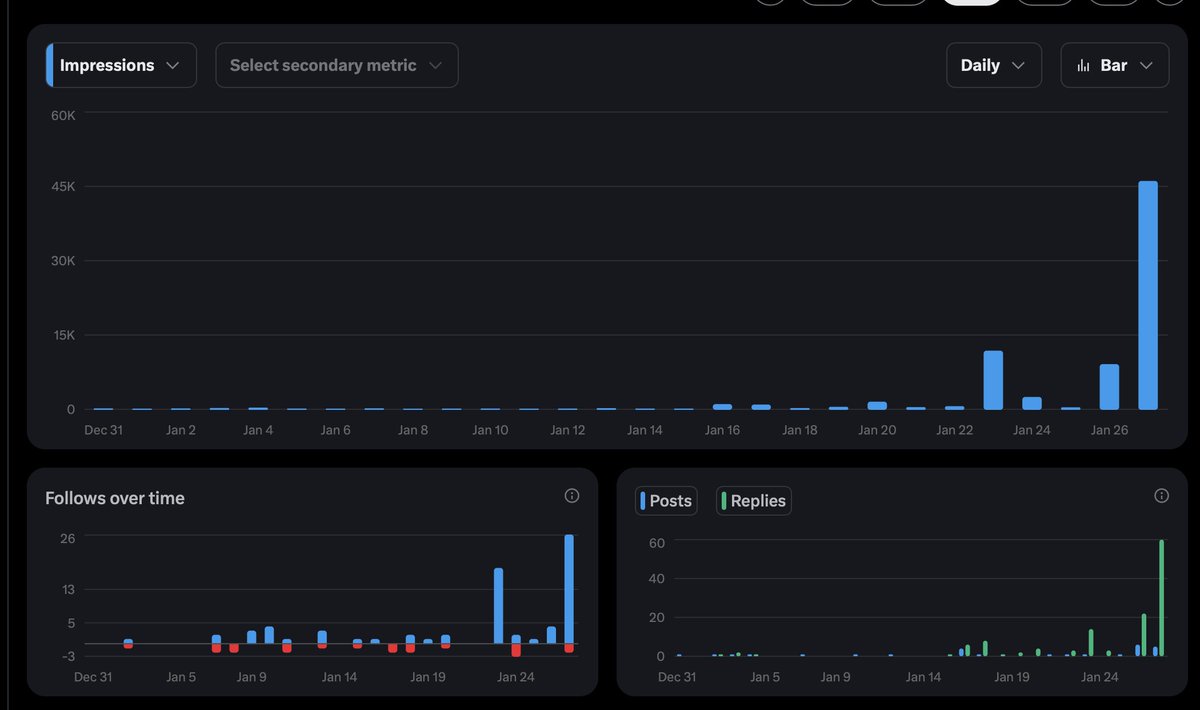Expand the Bar selector chevron
The width and height of the screenshot is (1200, 710).
(1145, 64)
